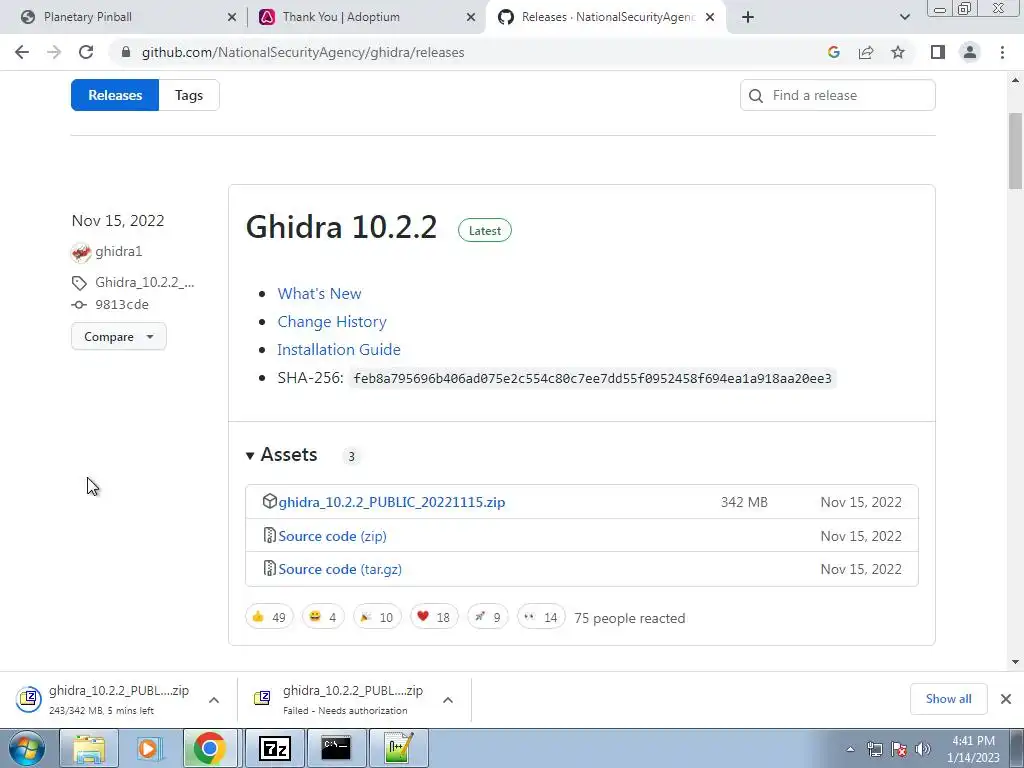Open Notepad++ from the taskbar
The image size is (1024, 768).
point(398,748)
